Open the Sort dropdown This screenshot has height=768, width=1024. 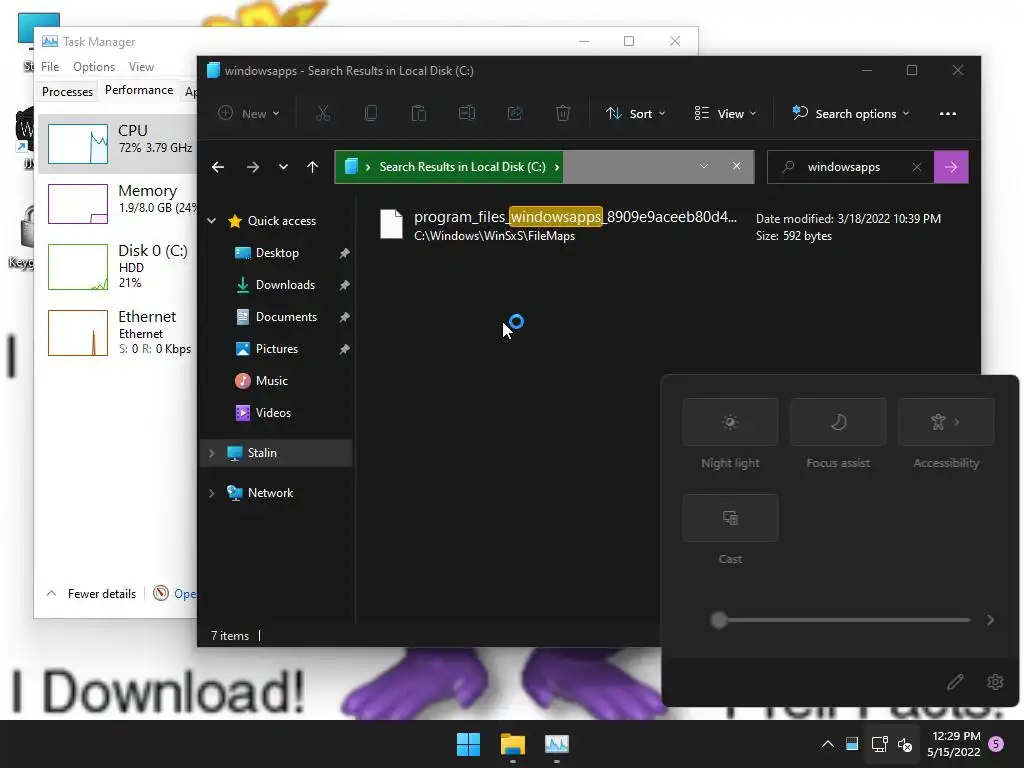635,114
